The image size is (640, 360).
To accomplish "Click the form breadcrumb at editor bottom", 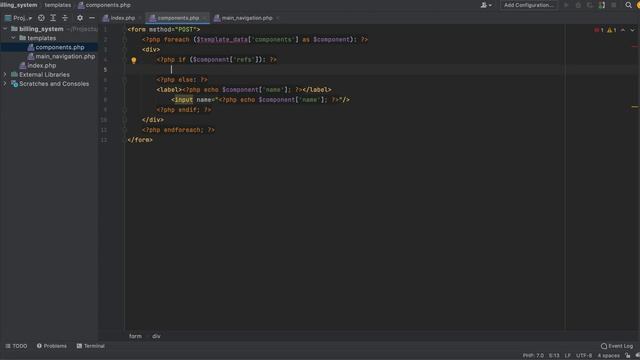I will pyautogui.click(x=136, y=336).
